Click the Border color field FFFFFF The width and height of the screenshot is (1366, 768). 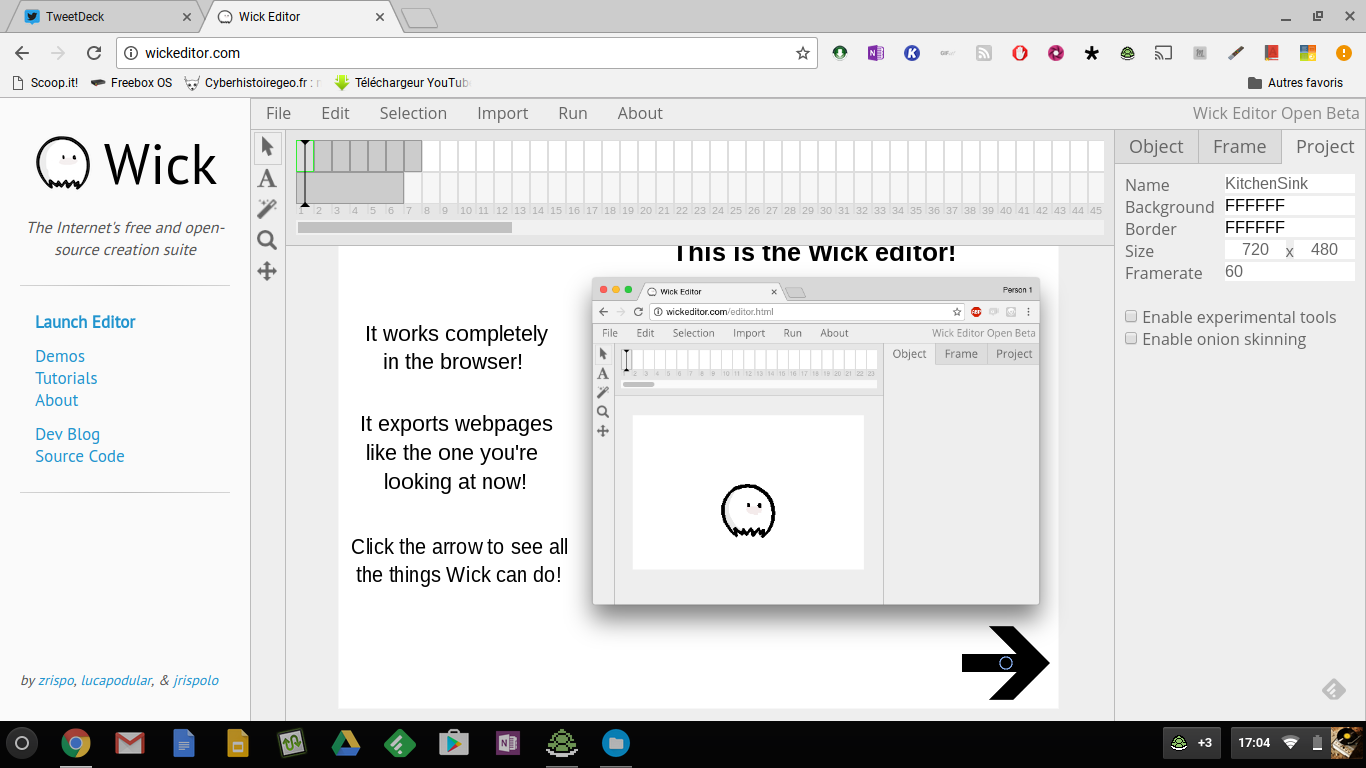pyautogui.click(x=1289, y=228)
